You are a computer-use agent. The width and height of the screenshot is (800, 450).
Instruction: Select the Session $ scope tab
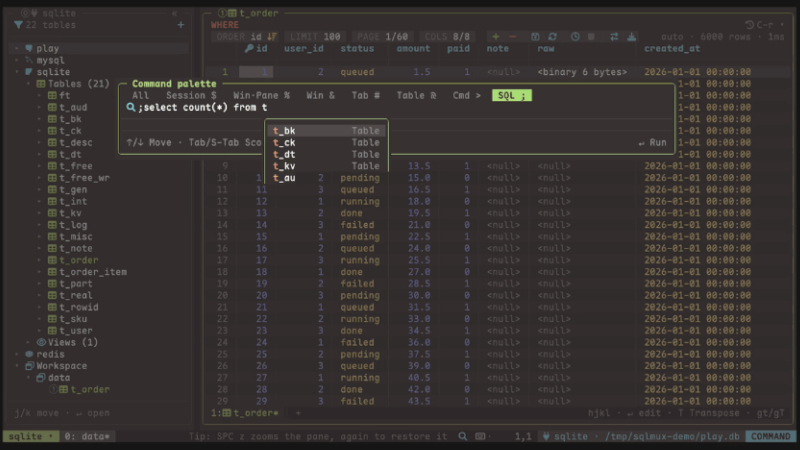coord(191,95)
